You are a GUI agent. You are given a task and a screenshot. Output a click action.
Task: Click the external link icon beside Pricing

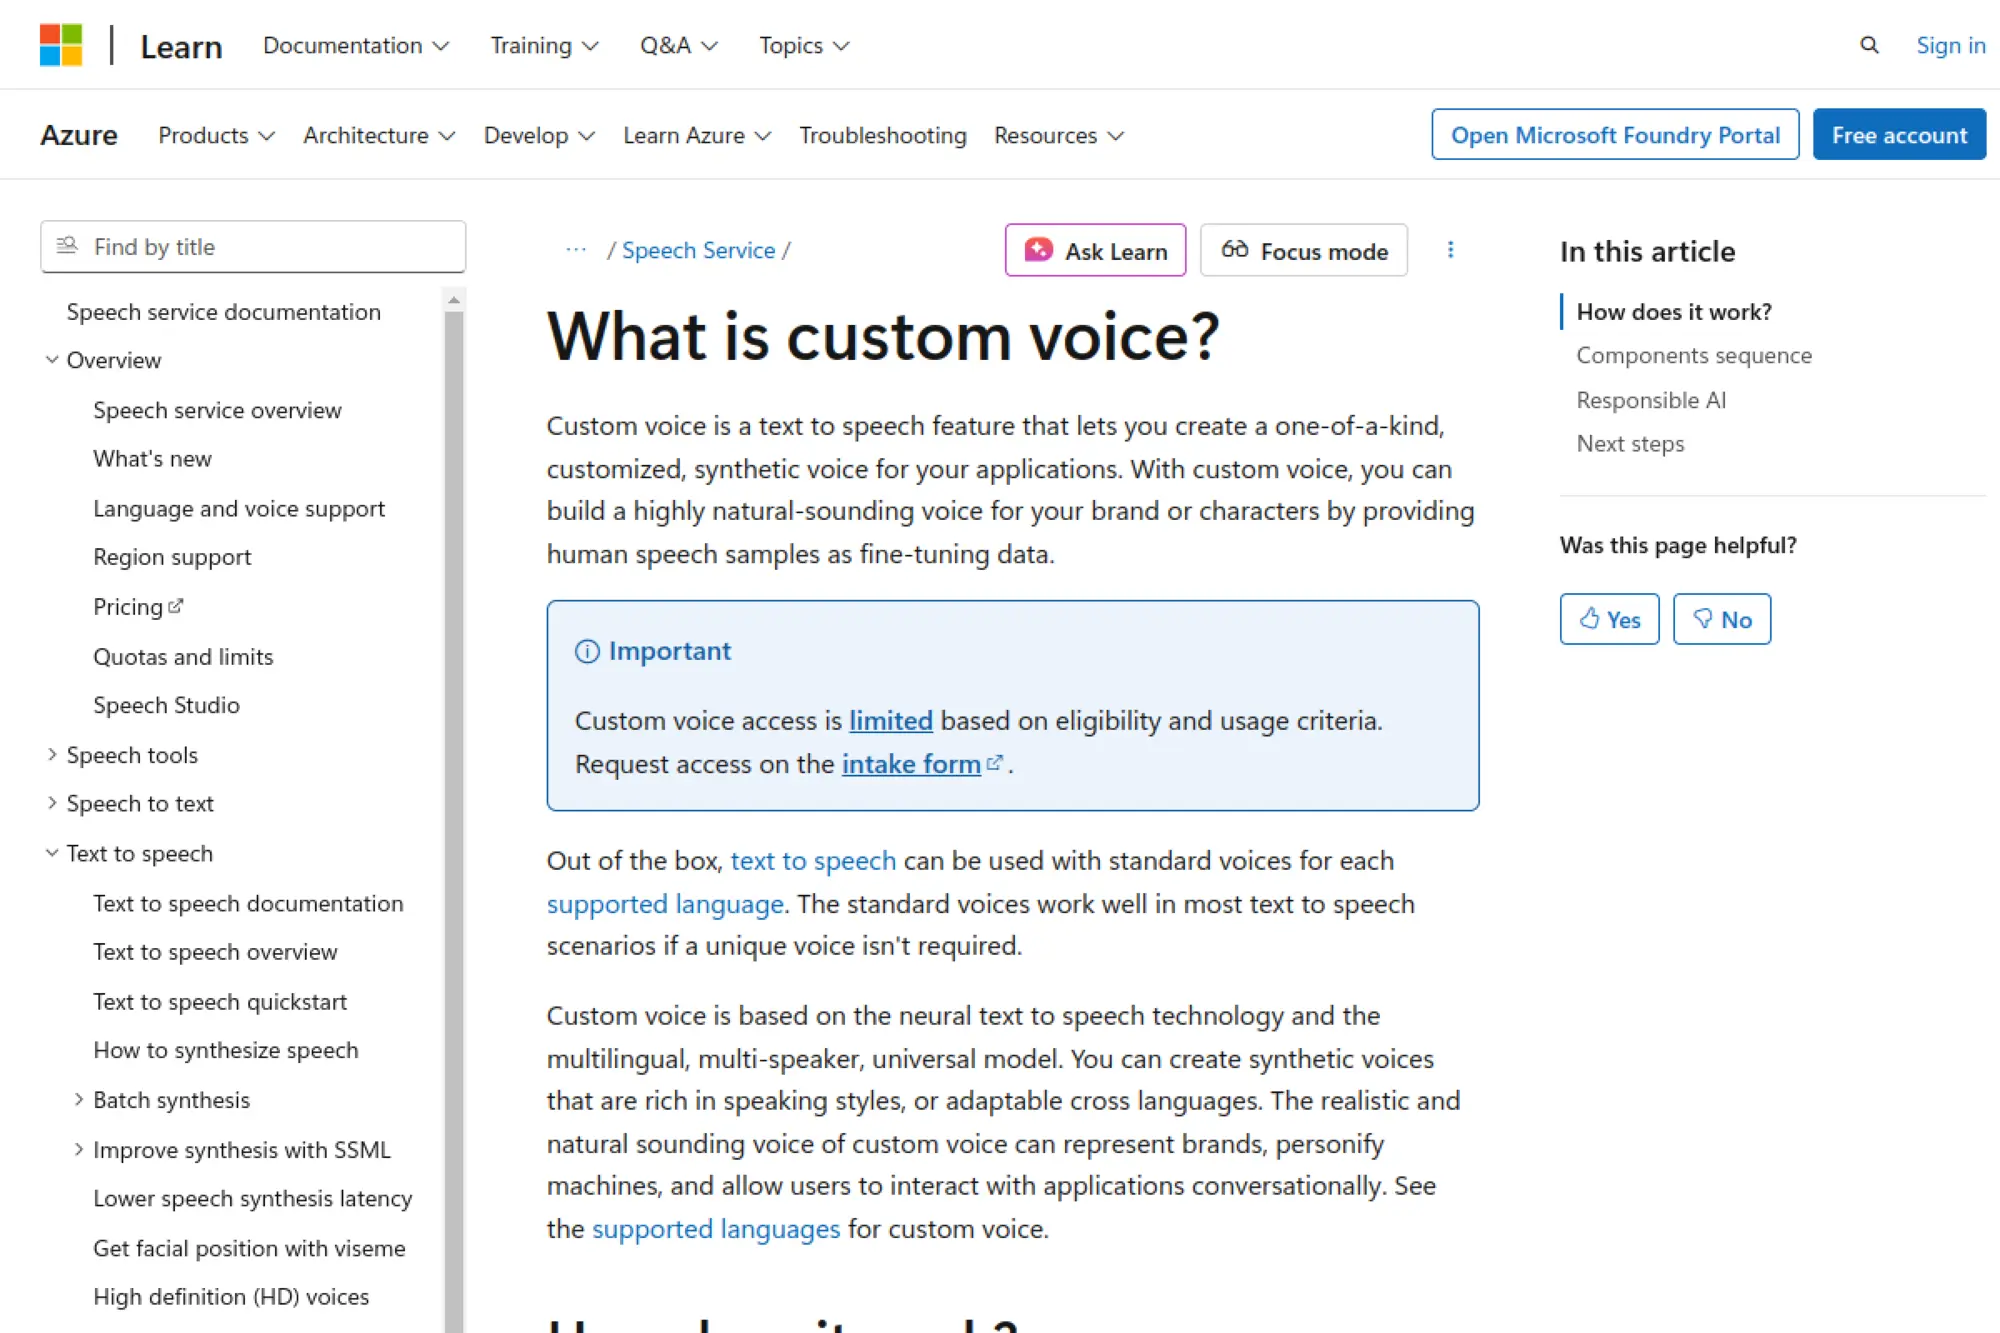pos(176,604)
